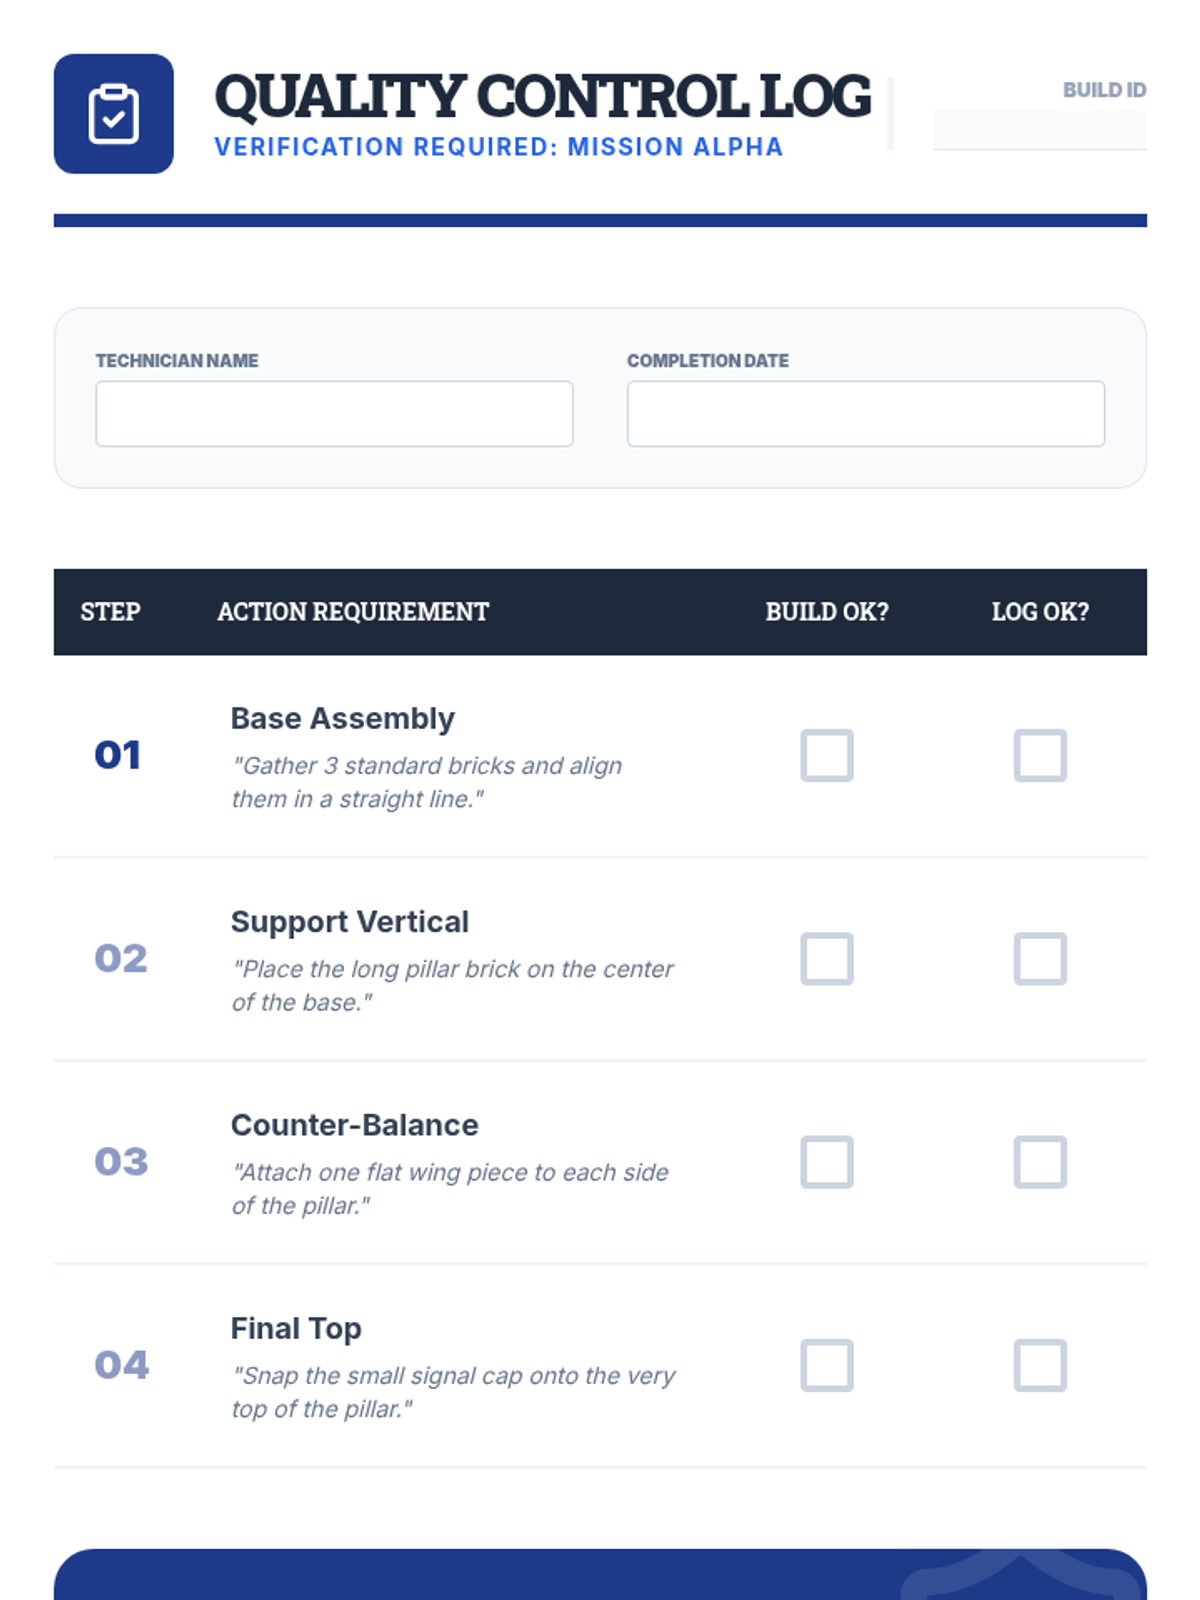1200x1600 pixels.
Task: Tick Build OK for Support Vertical
Action: click(x=826, y=959)
